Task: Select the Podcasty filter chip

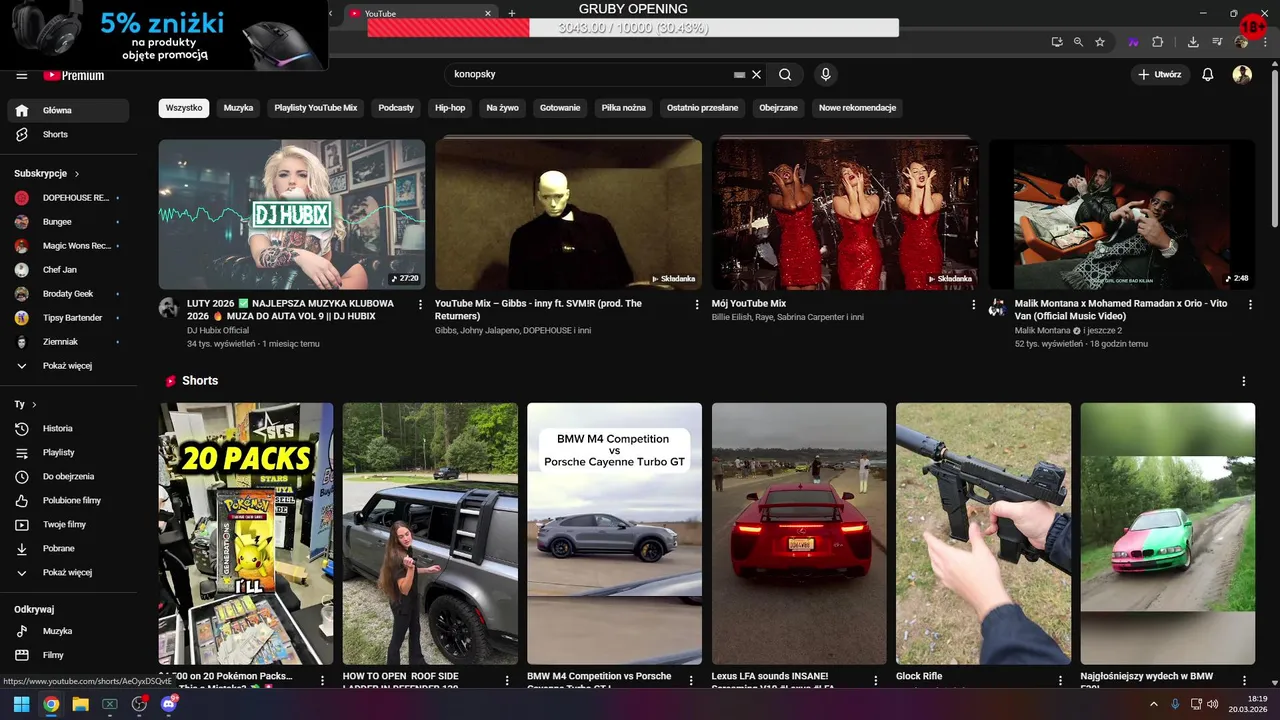Action: click(x=396, y=108)
